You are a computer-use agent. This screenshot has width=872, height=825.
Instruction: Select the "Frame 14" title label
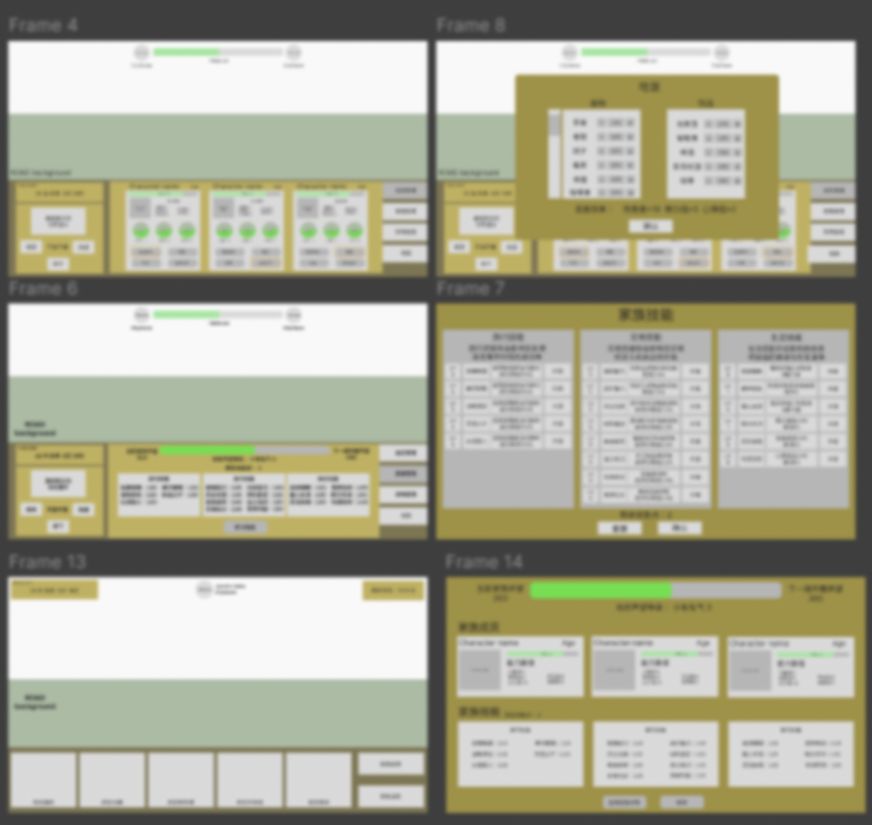click(484, 561)
